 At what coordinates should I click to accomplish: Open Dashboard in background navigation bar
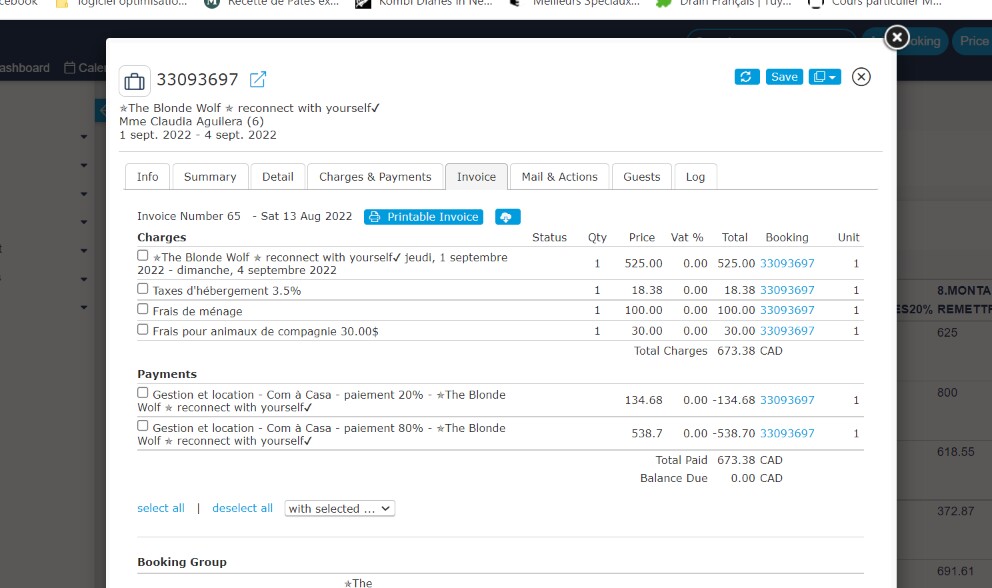(25, 68)
